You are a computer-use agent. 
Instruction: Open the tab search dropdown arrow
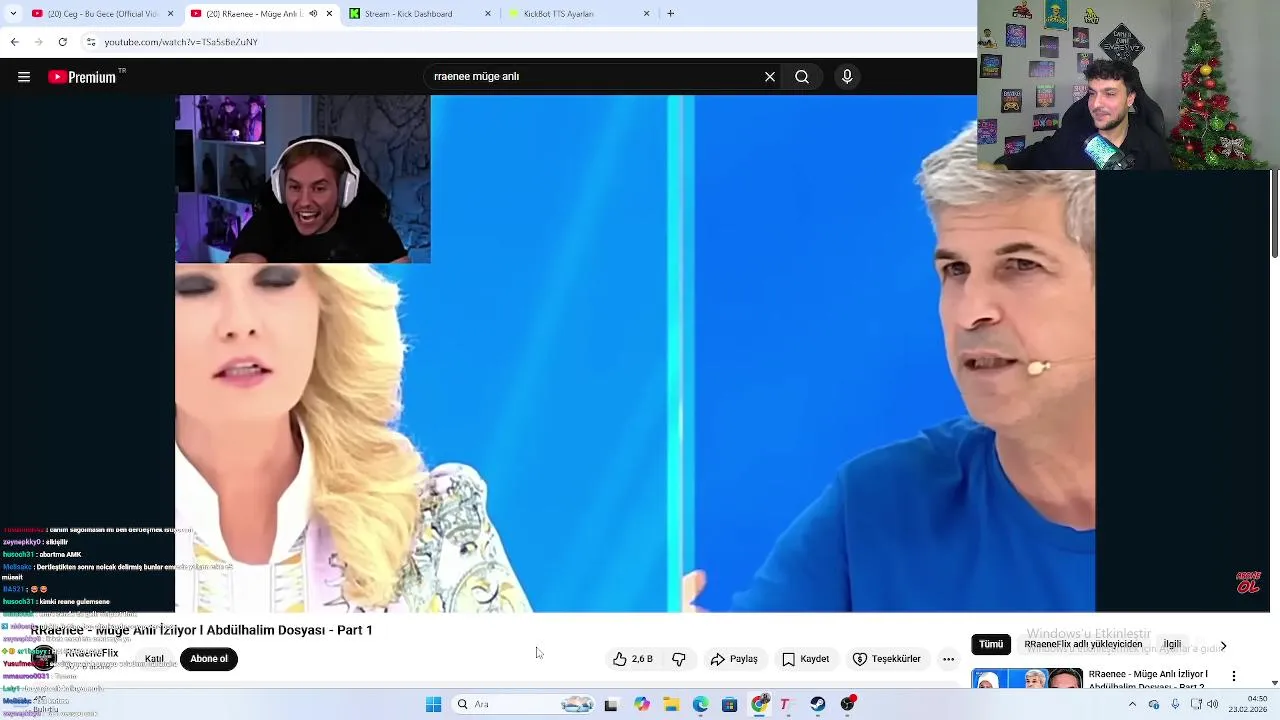click(x=13, y=14)
